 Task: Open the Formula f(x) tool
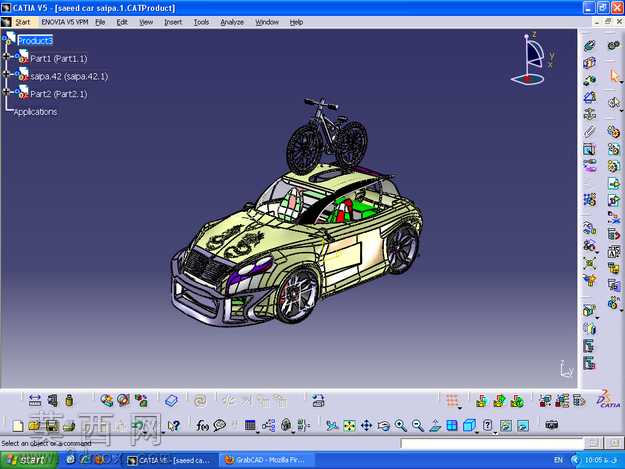202,426
